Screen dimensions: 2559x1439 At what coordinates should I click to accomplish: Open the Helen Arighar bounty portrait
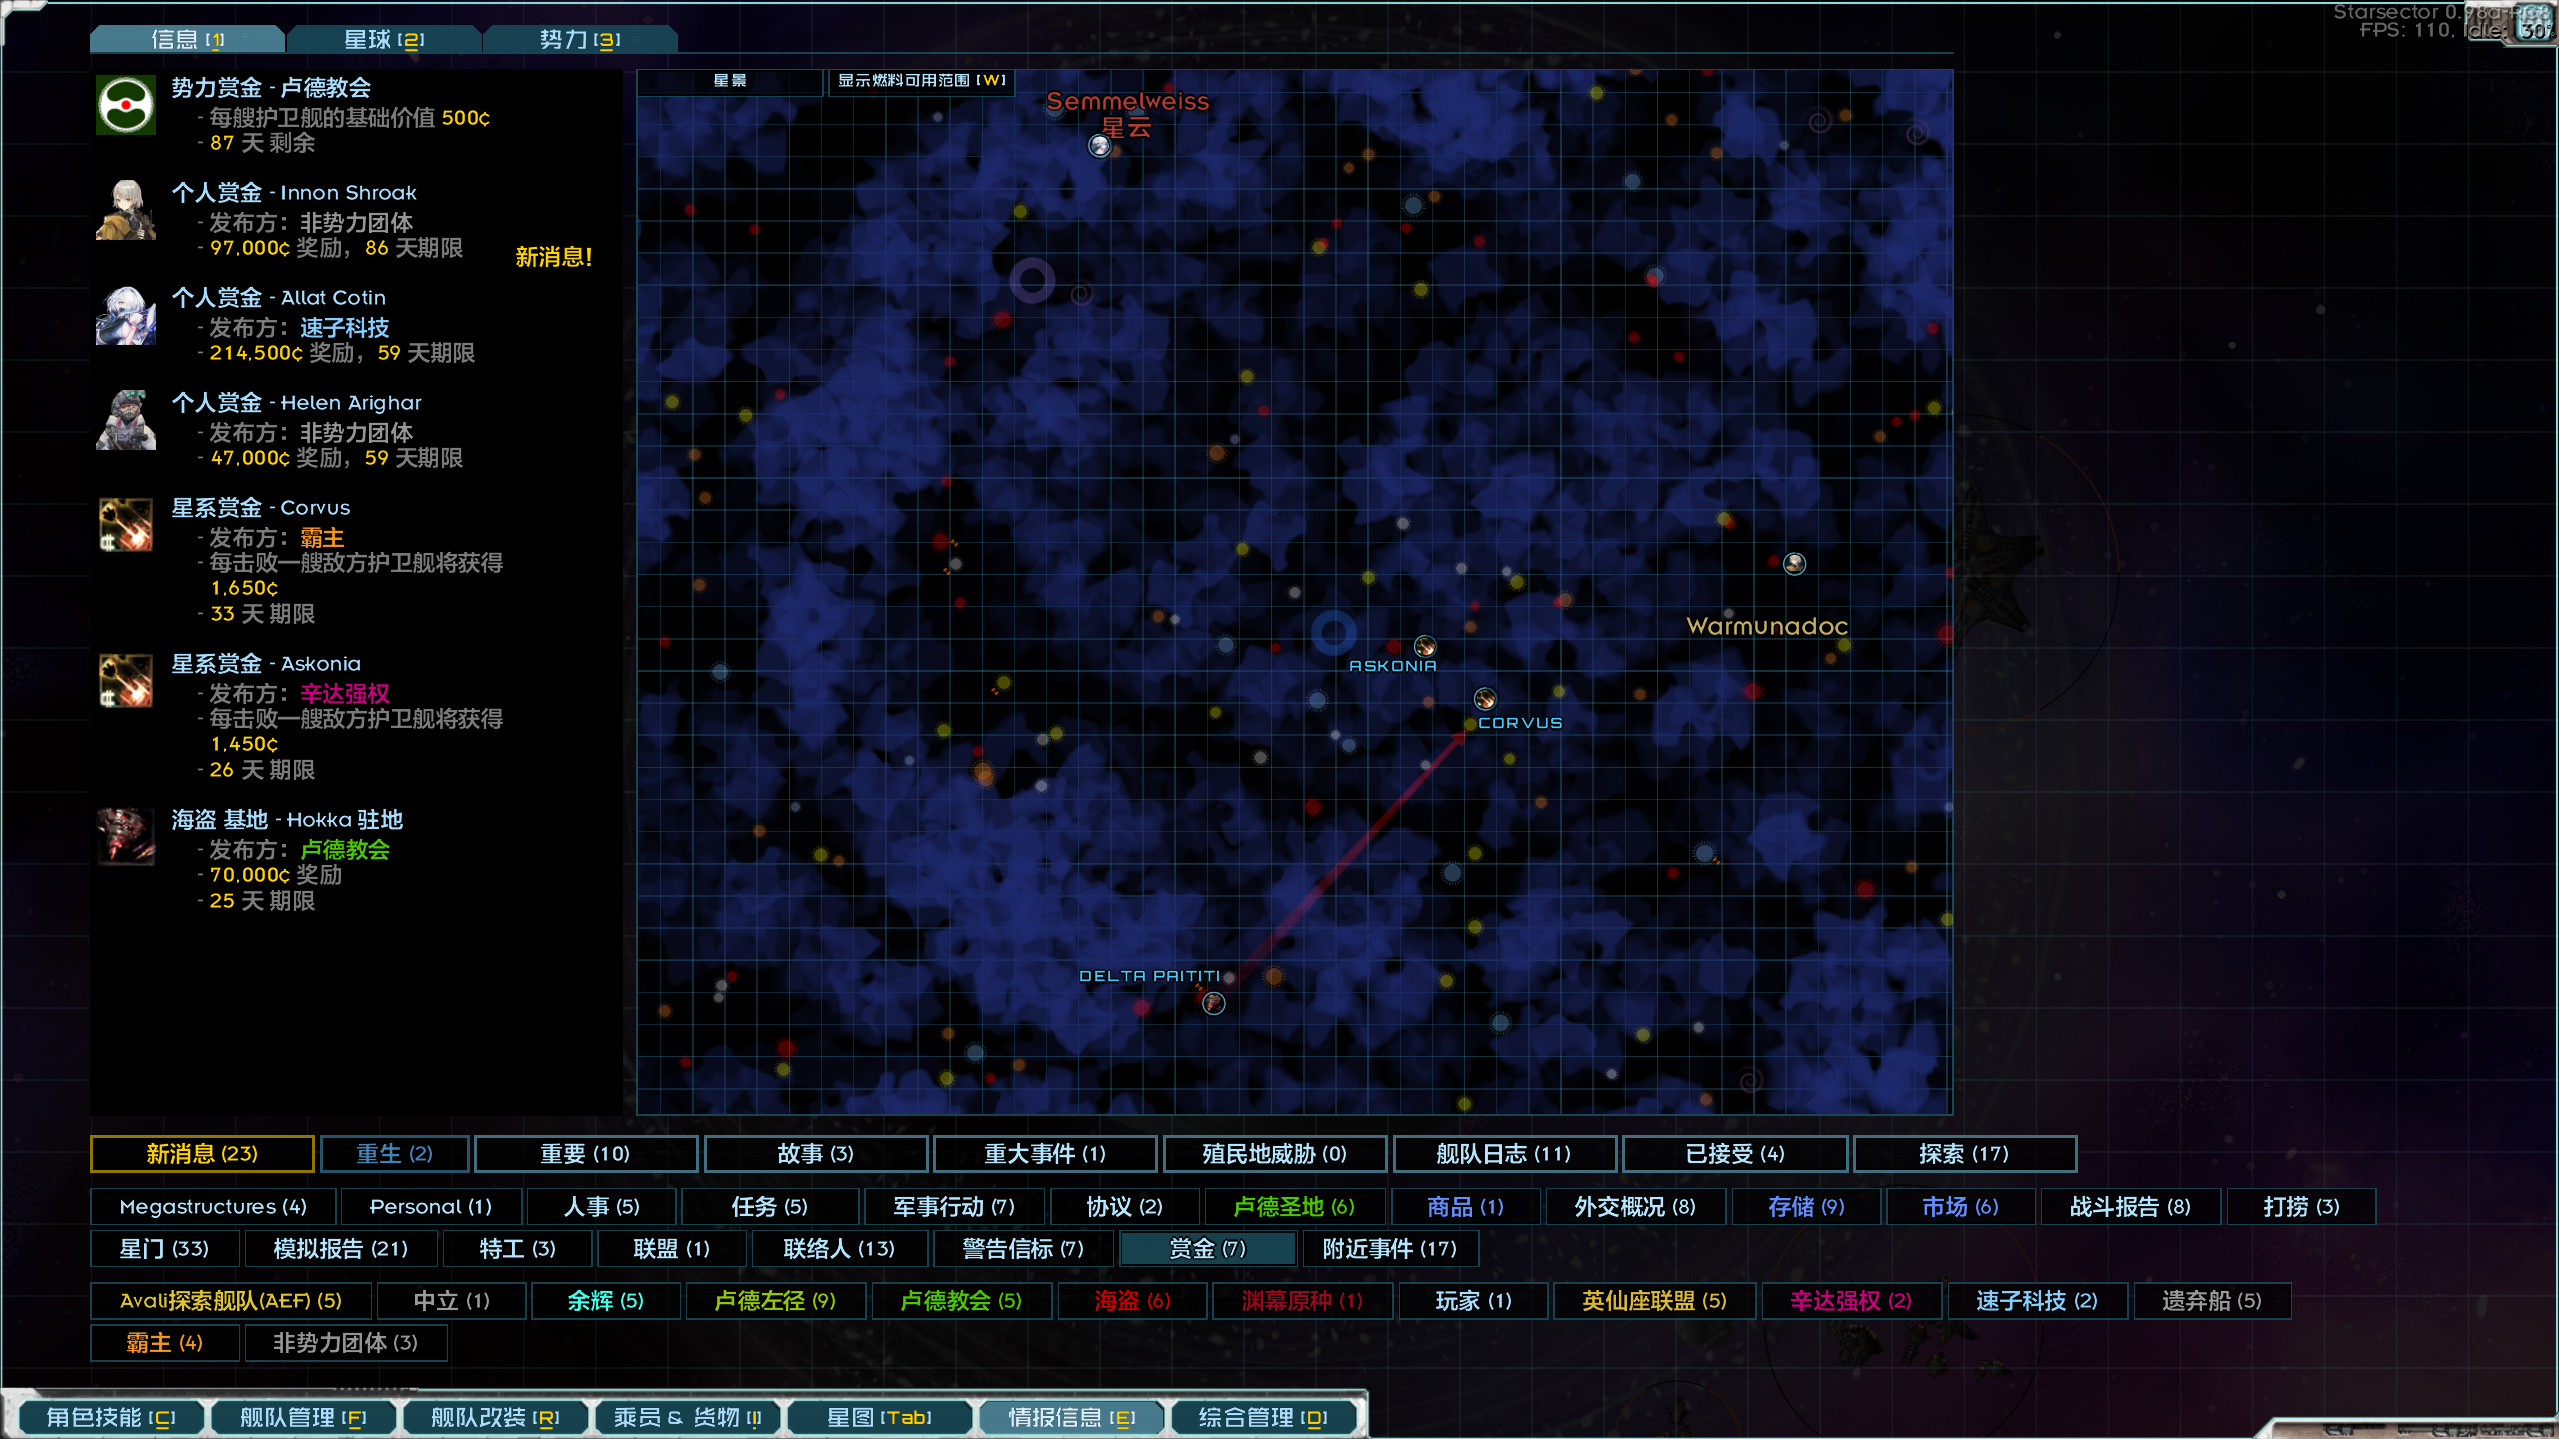pyautogui.click(x=126, y=420)
